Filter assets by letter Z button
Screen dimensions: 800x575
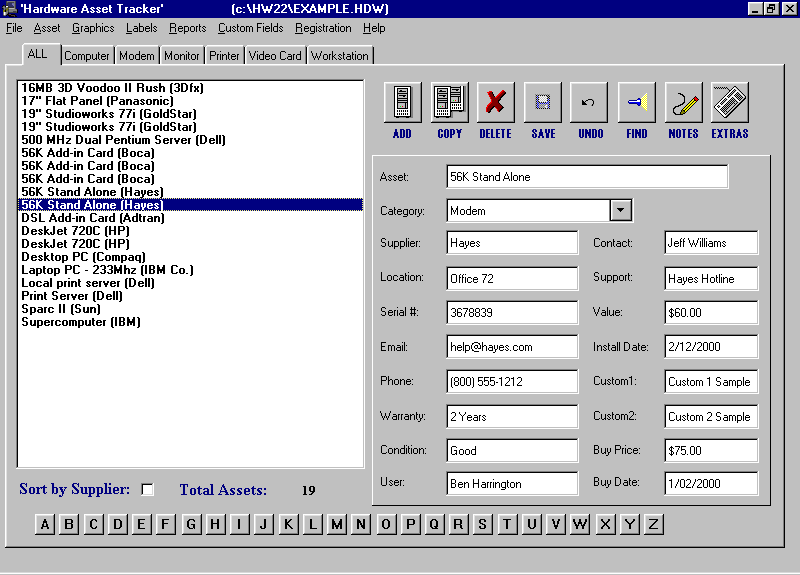(653, 524)
